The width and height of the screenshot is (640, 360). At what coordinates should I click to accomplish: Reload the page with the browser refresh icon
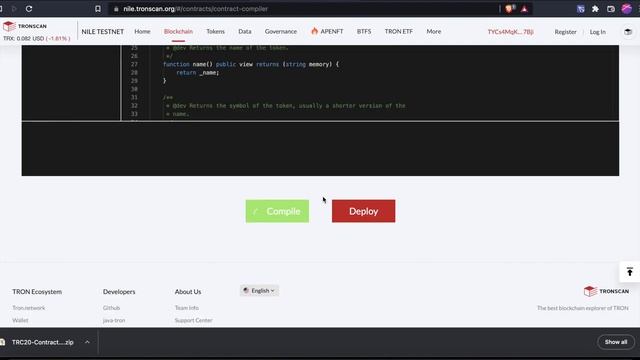pos(29,9)
